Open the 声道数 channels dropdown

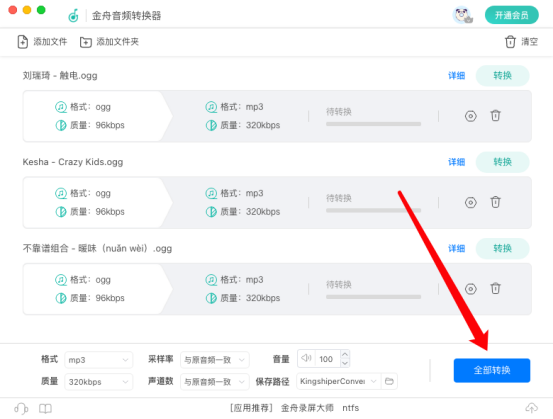(214, 382)
